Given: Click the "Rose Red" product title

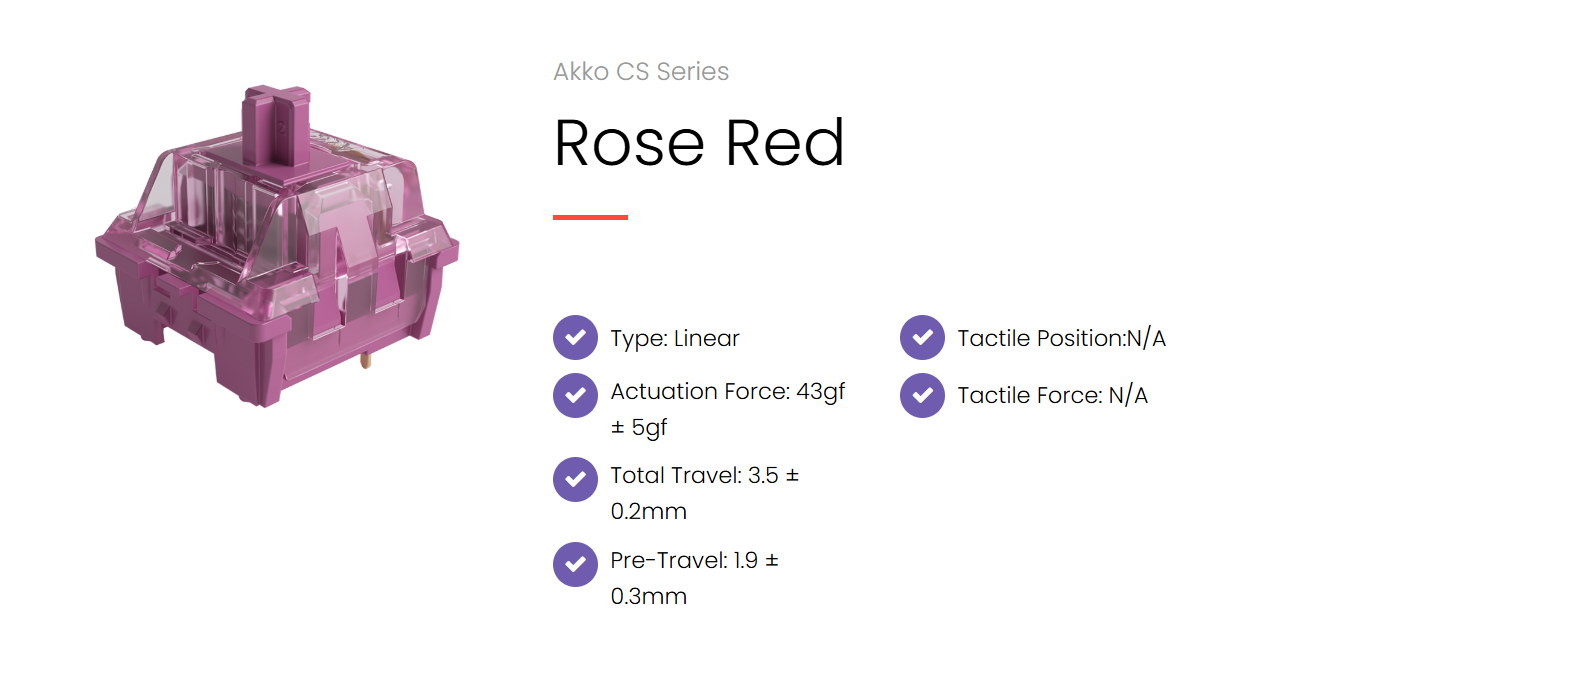Looking at the screenshot, I should 699,143.
